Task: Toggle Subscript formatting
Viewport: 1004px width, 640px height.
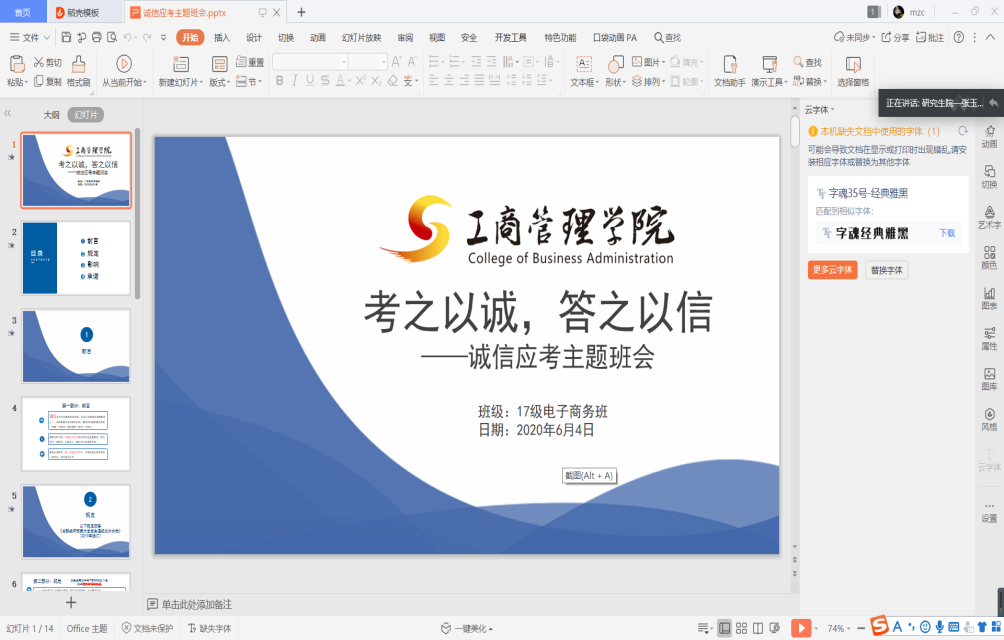Action: (376, 81)
